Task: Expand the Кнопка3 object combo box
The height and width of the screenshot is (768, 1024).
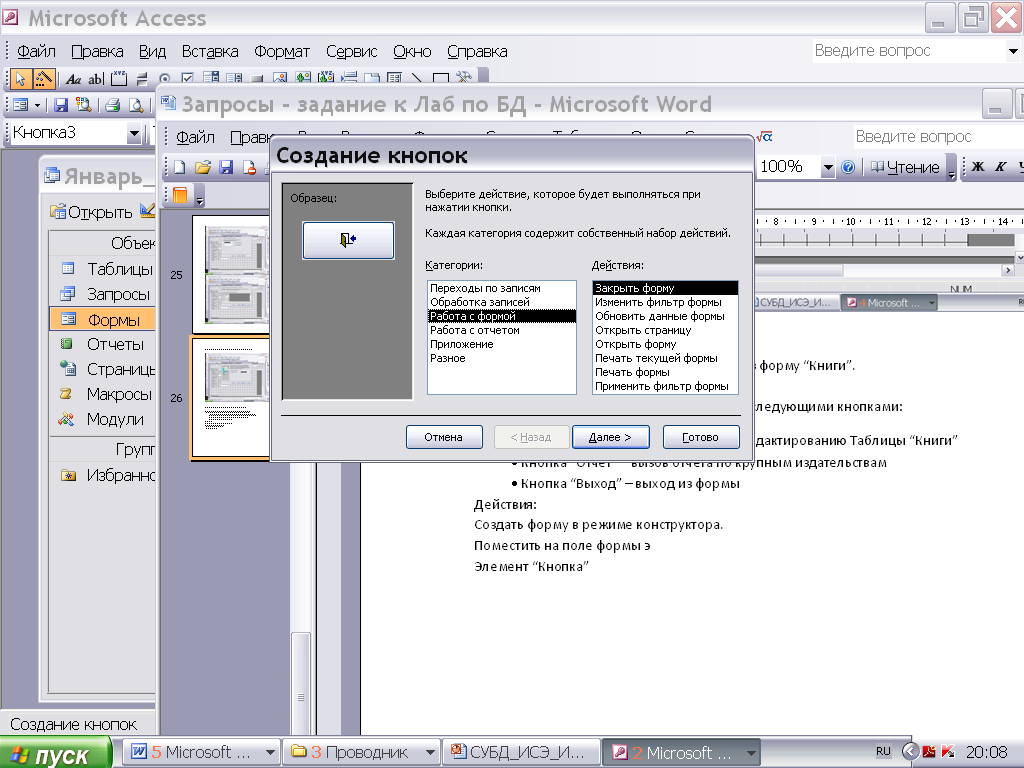Action: [134, 133]
